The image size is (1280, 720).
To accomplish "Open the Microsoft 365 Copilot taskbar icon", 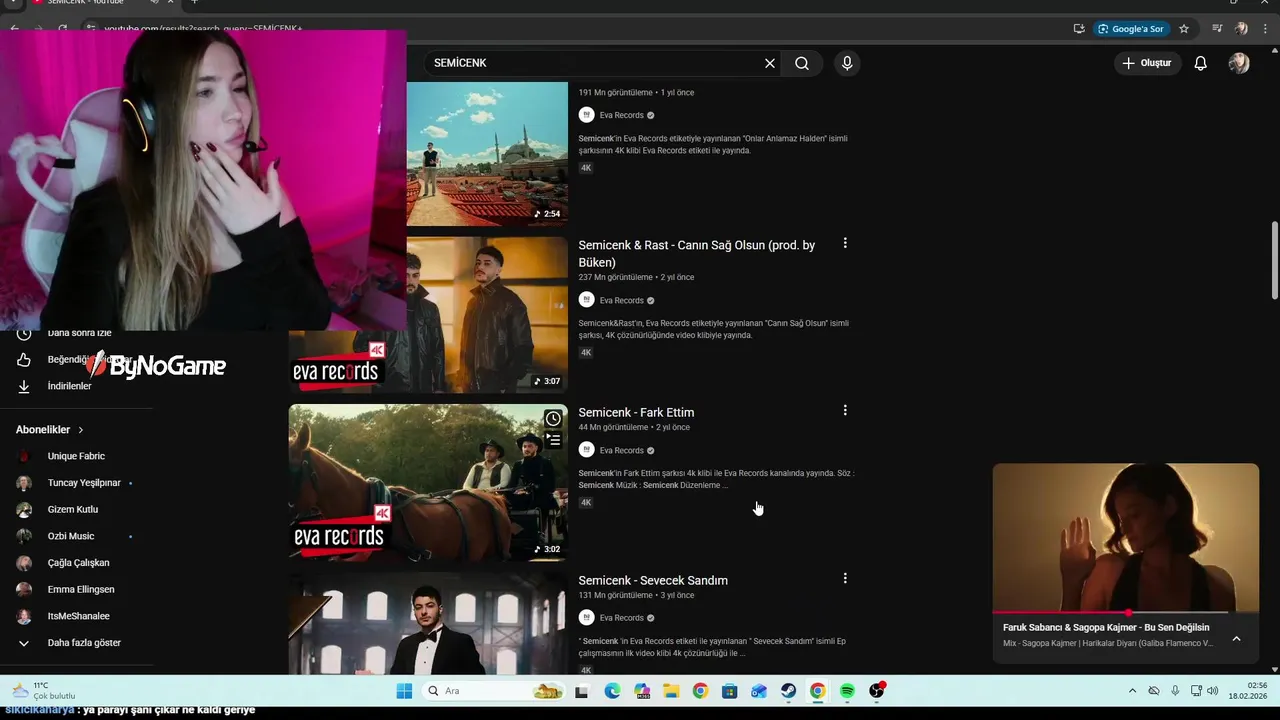I will 641,691.
